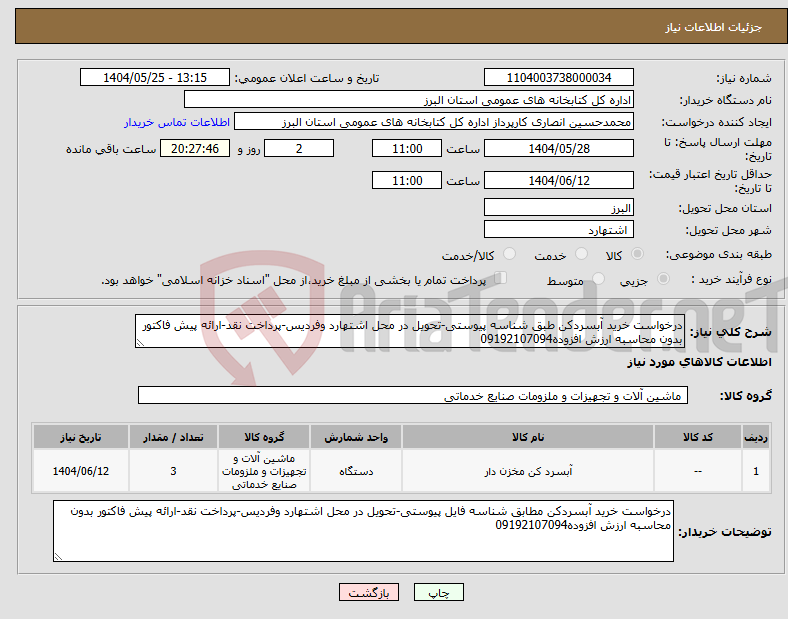Click the remaining days field showing 2
The width and height of the screenshot is (788, 619).
point(299,148)
